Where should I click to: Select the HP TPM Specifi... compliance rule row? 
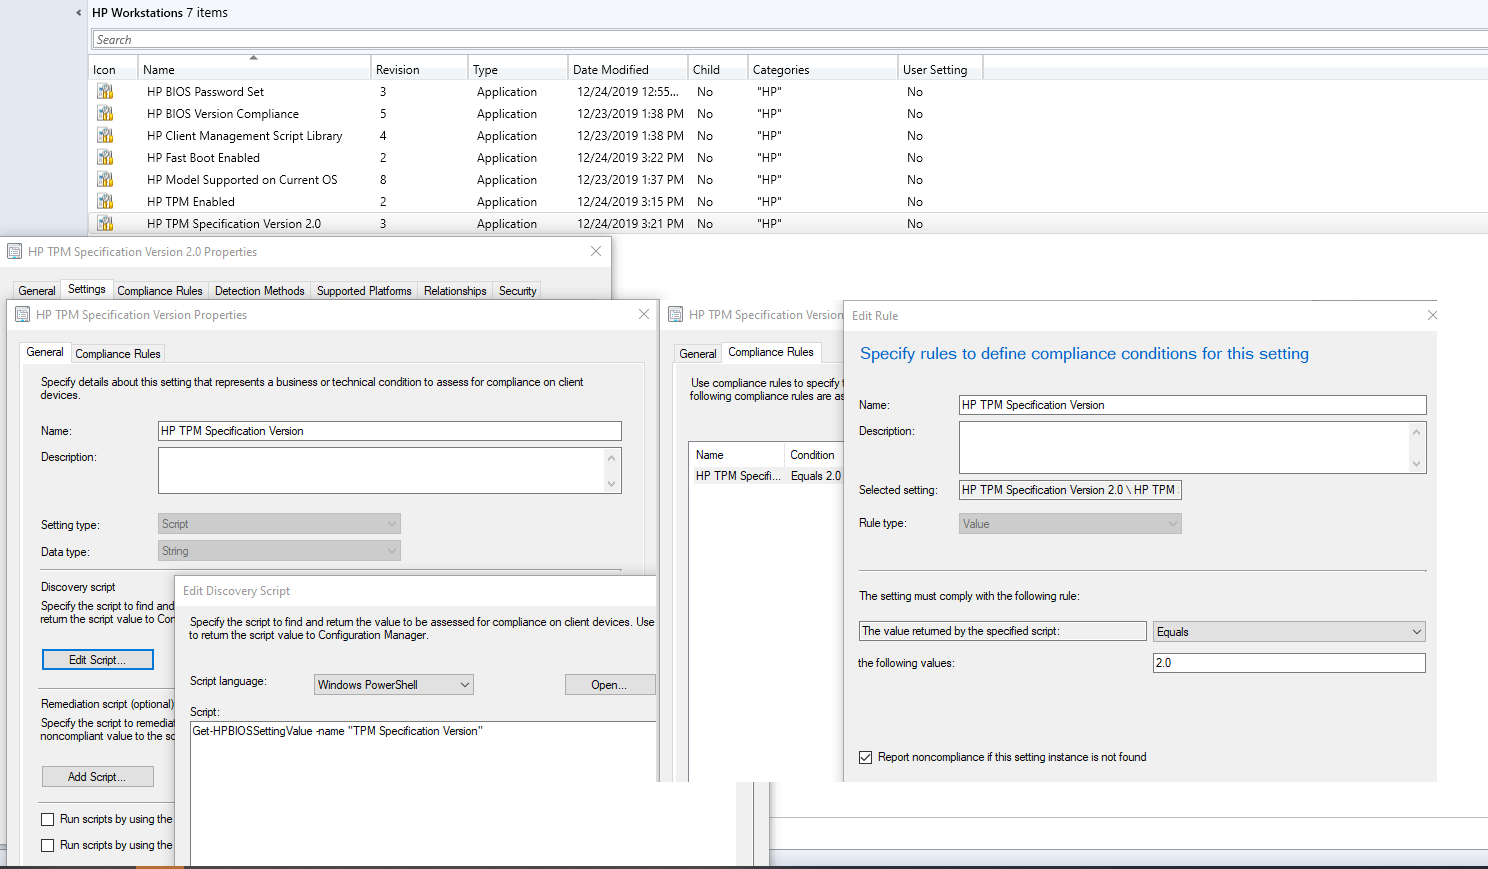pos(766,476)
